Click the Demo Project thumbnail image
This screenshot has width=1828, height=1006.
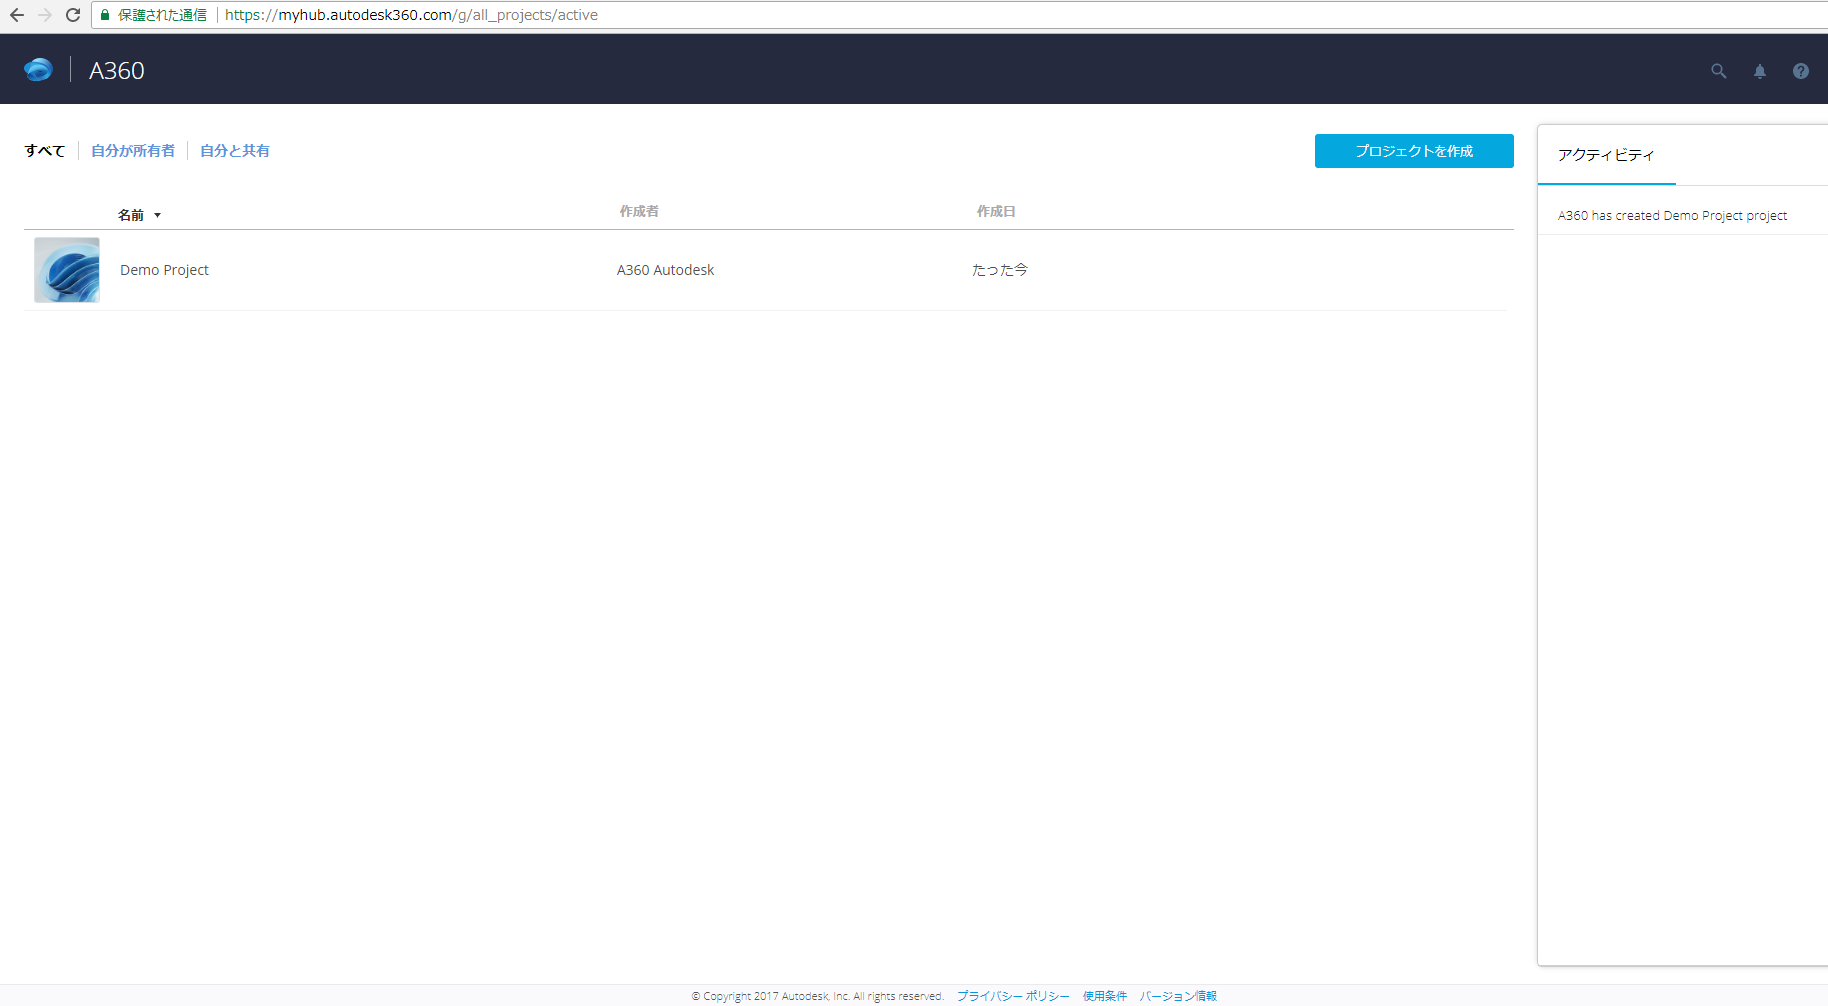[x=67, y=270]
